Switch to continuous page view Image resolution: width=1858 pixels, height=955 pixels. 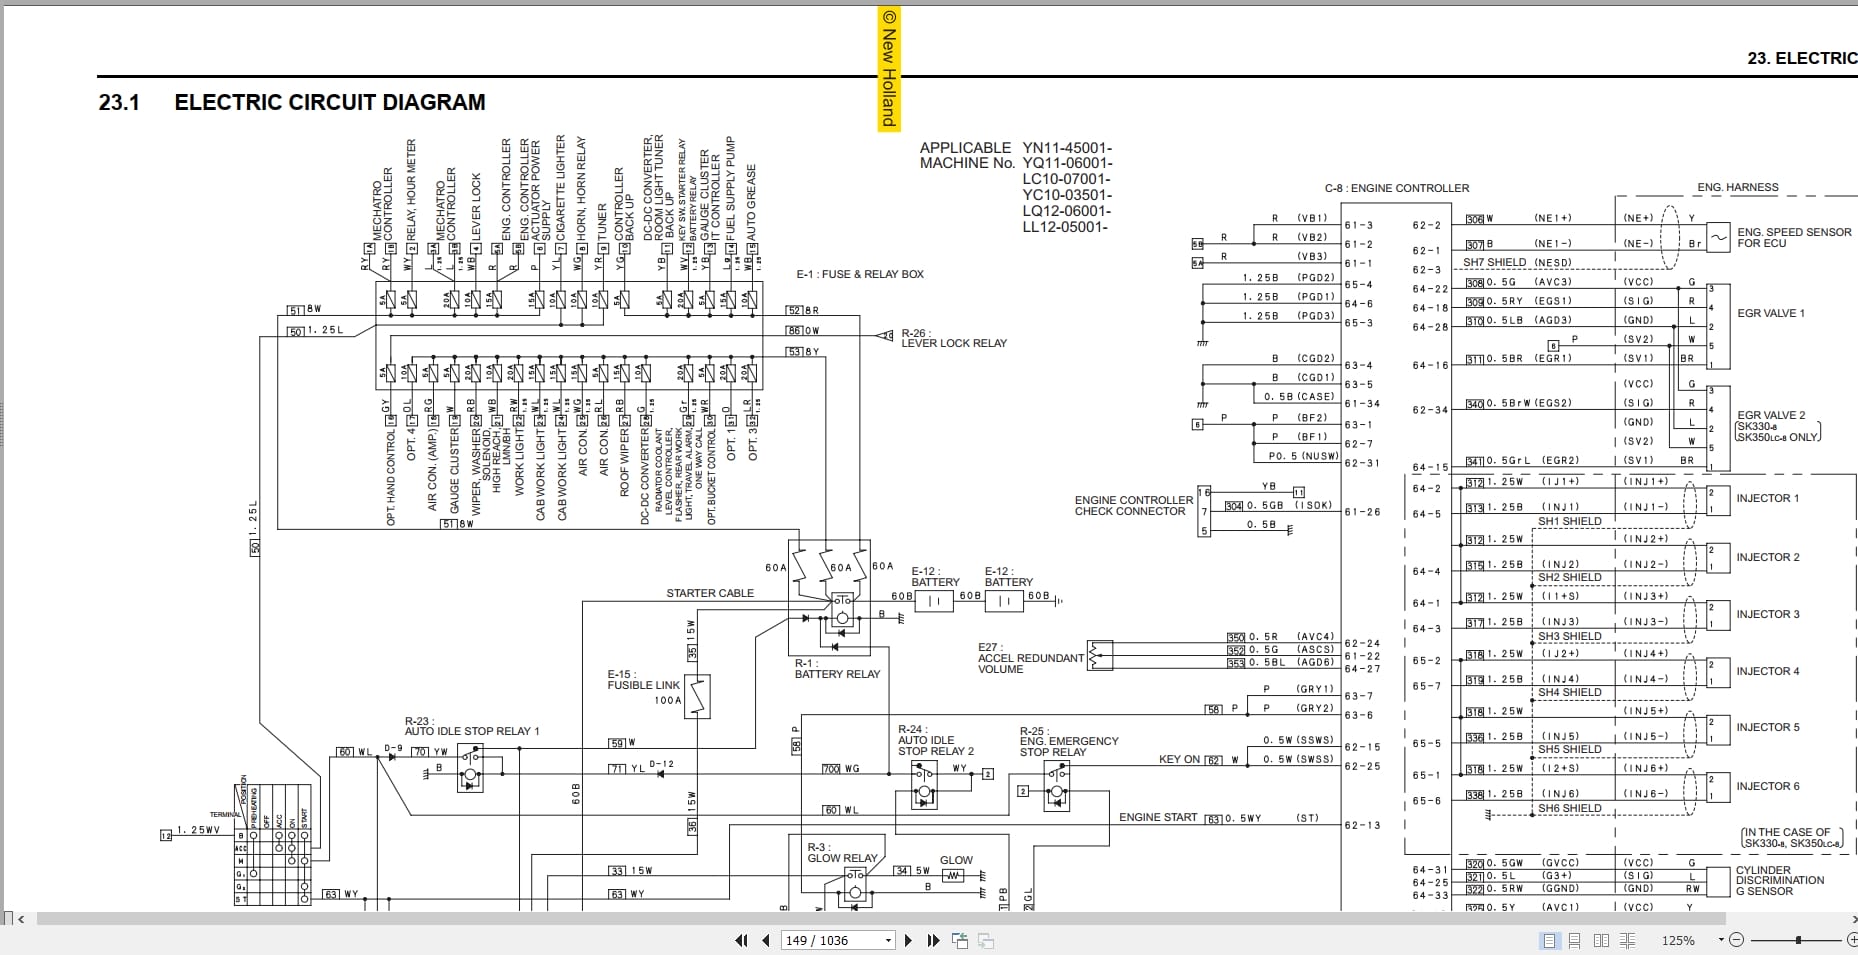click(1575, 940)
